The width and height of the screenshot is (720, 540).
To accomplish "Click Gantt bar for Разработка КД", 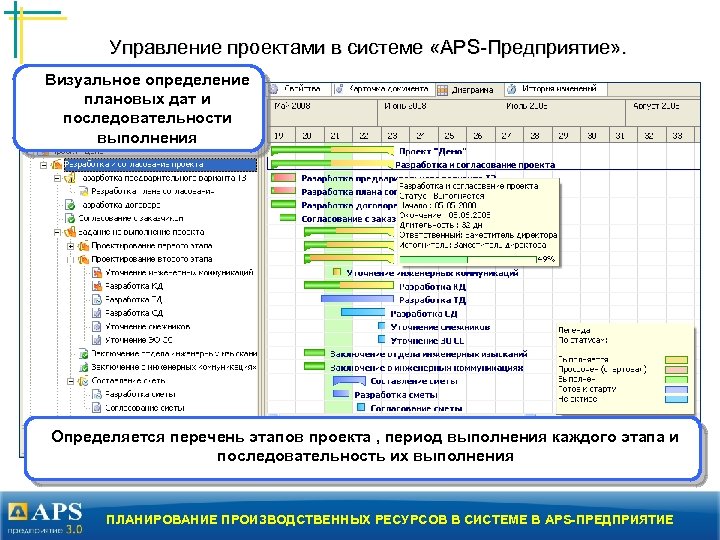I will [x=349, y=286].
